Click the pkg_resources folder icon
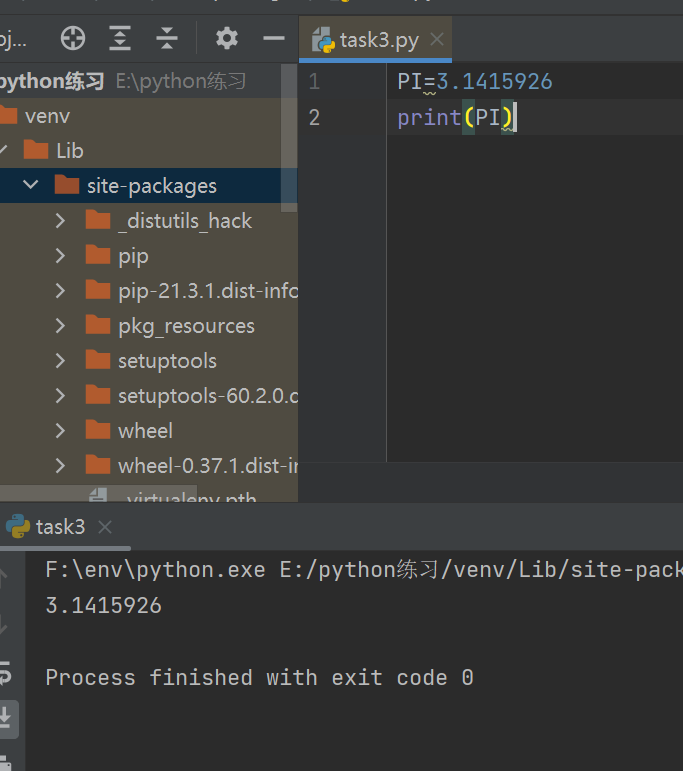This screenshot has height=771, width=683. point(98,325)
